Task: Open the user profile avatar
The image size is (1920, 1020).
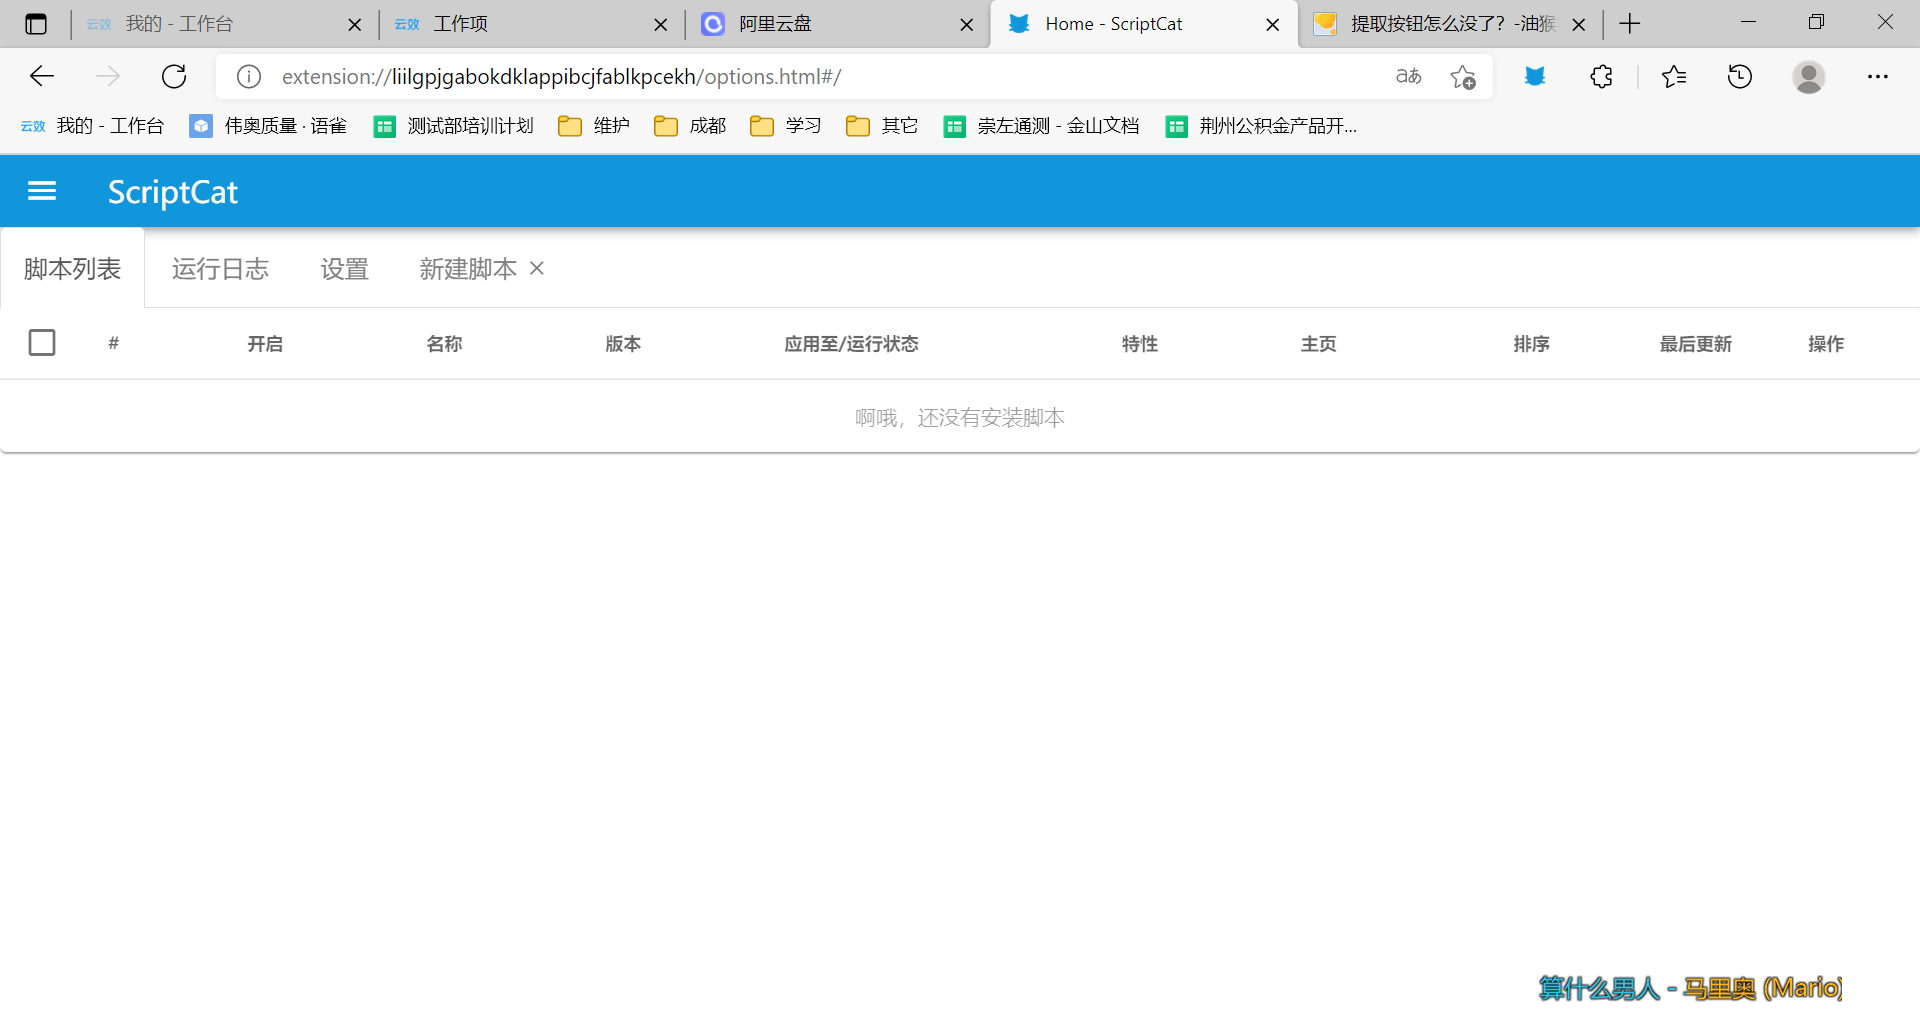Action: [x=1809, y=76]
